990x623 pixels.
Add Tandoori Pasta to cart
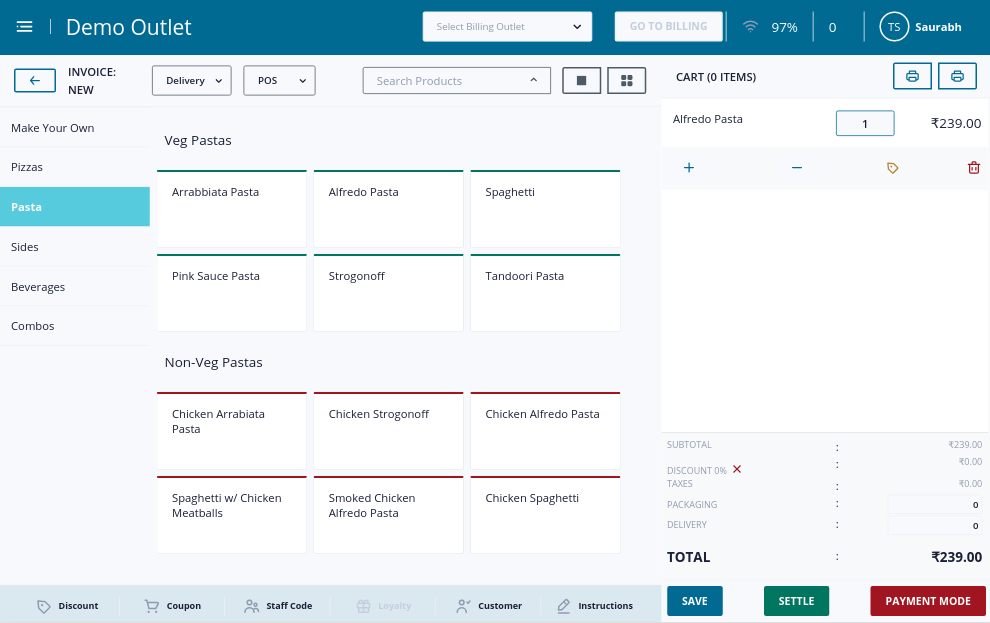pos(545,293)
